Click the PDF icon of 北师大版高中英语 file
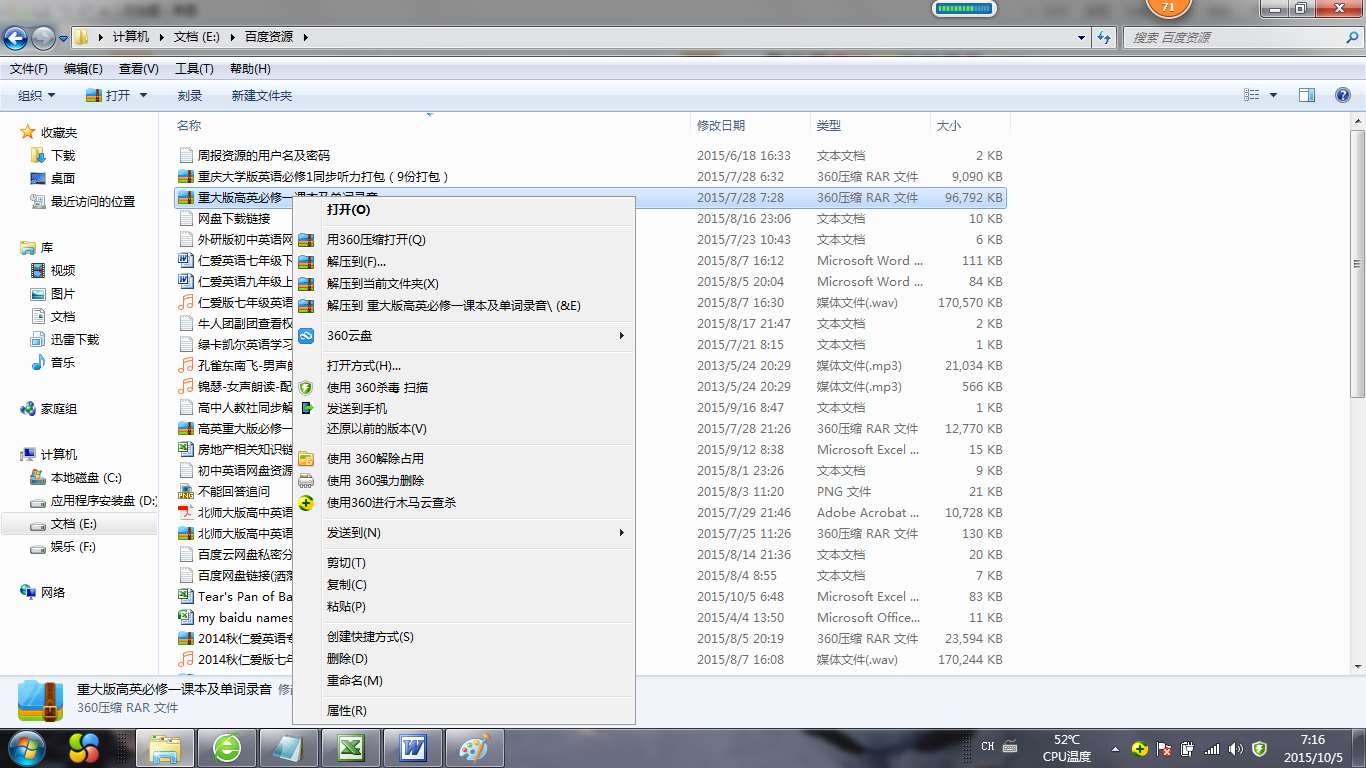This screenshot has height=768, width=1366. coord(186,513)
